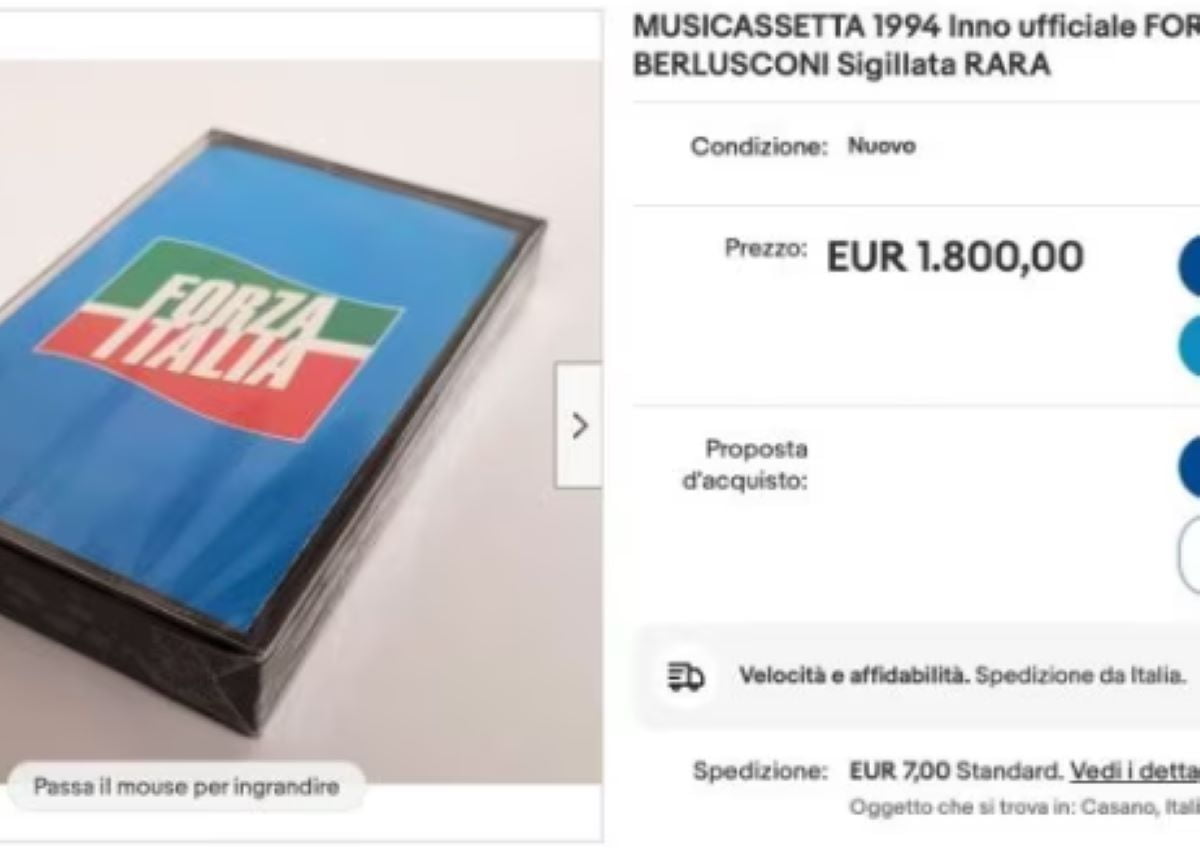Click the shipping truck icon
This screenshot has width=1200, height=862.
click(686, 677)
